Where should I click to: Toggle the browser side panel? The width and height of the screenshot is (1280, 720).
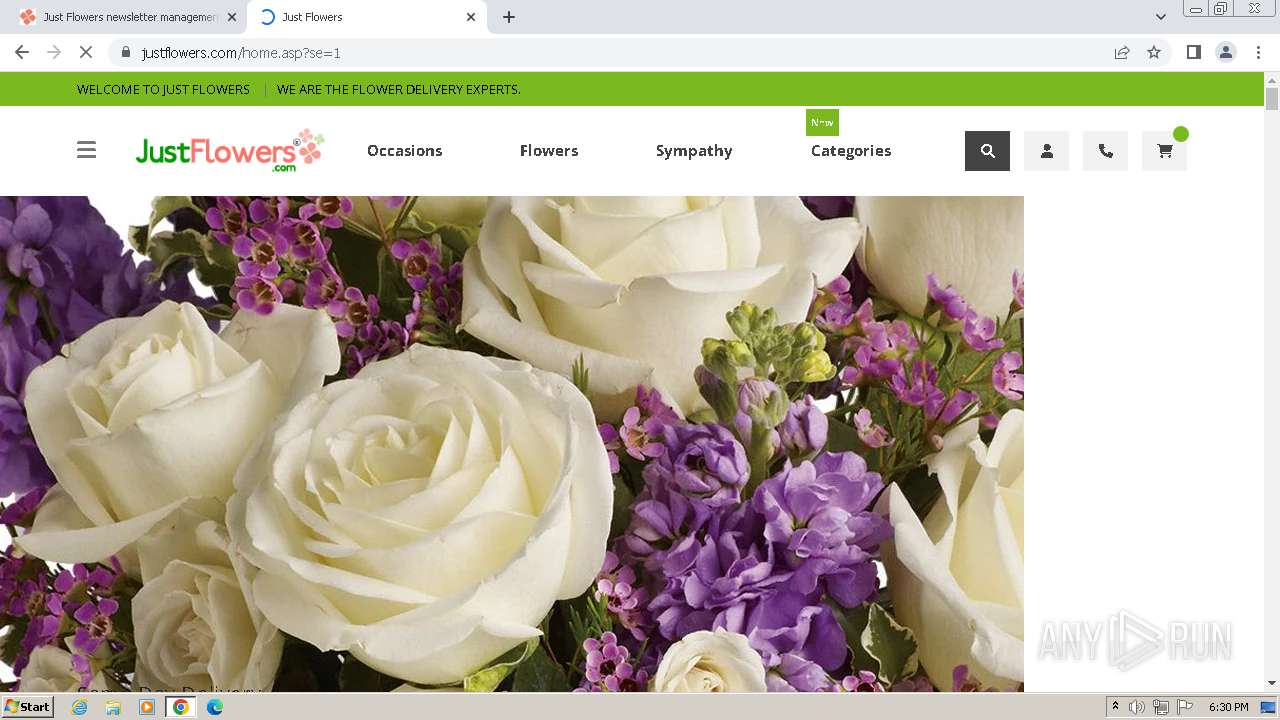coord(1193,52)
